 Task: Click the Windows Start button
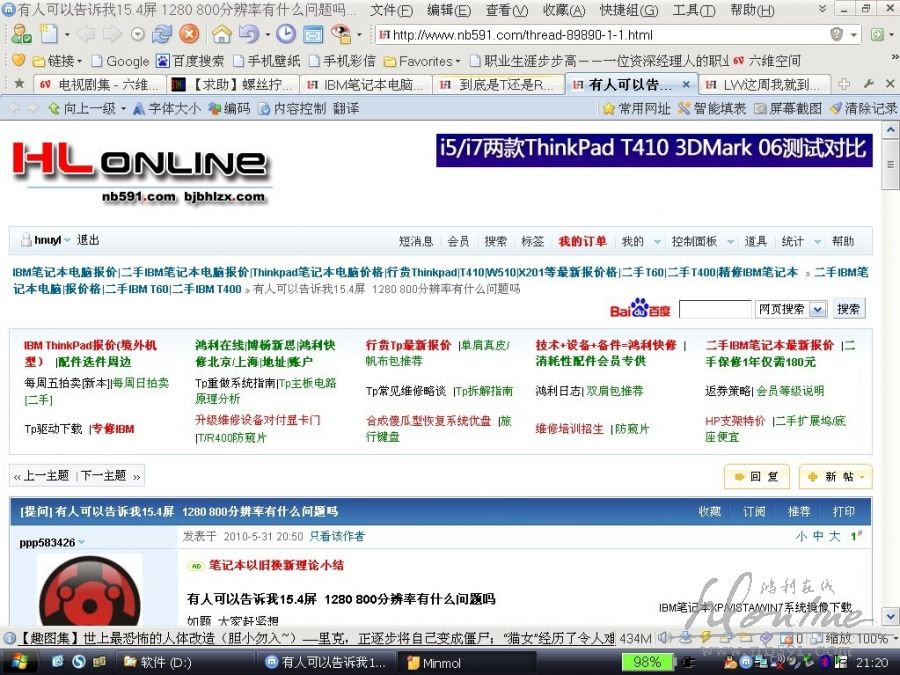pyautogui.click(x=18, y=662)
